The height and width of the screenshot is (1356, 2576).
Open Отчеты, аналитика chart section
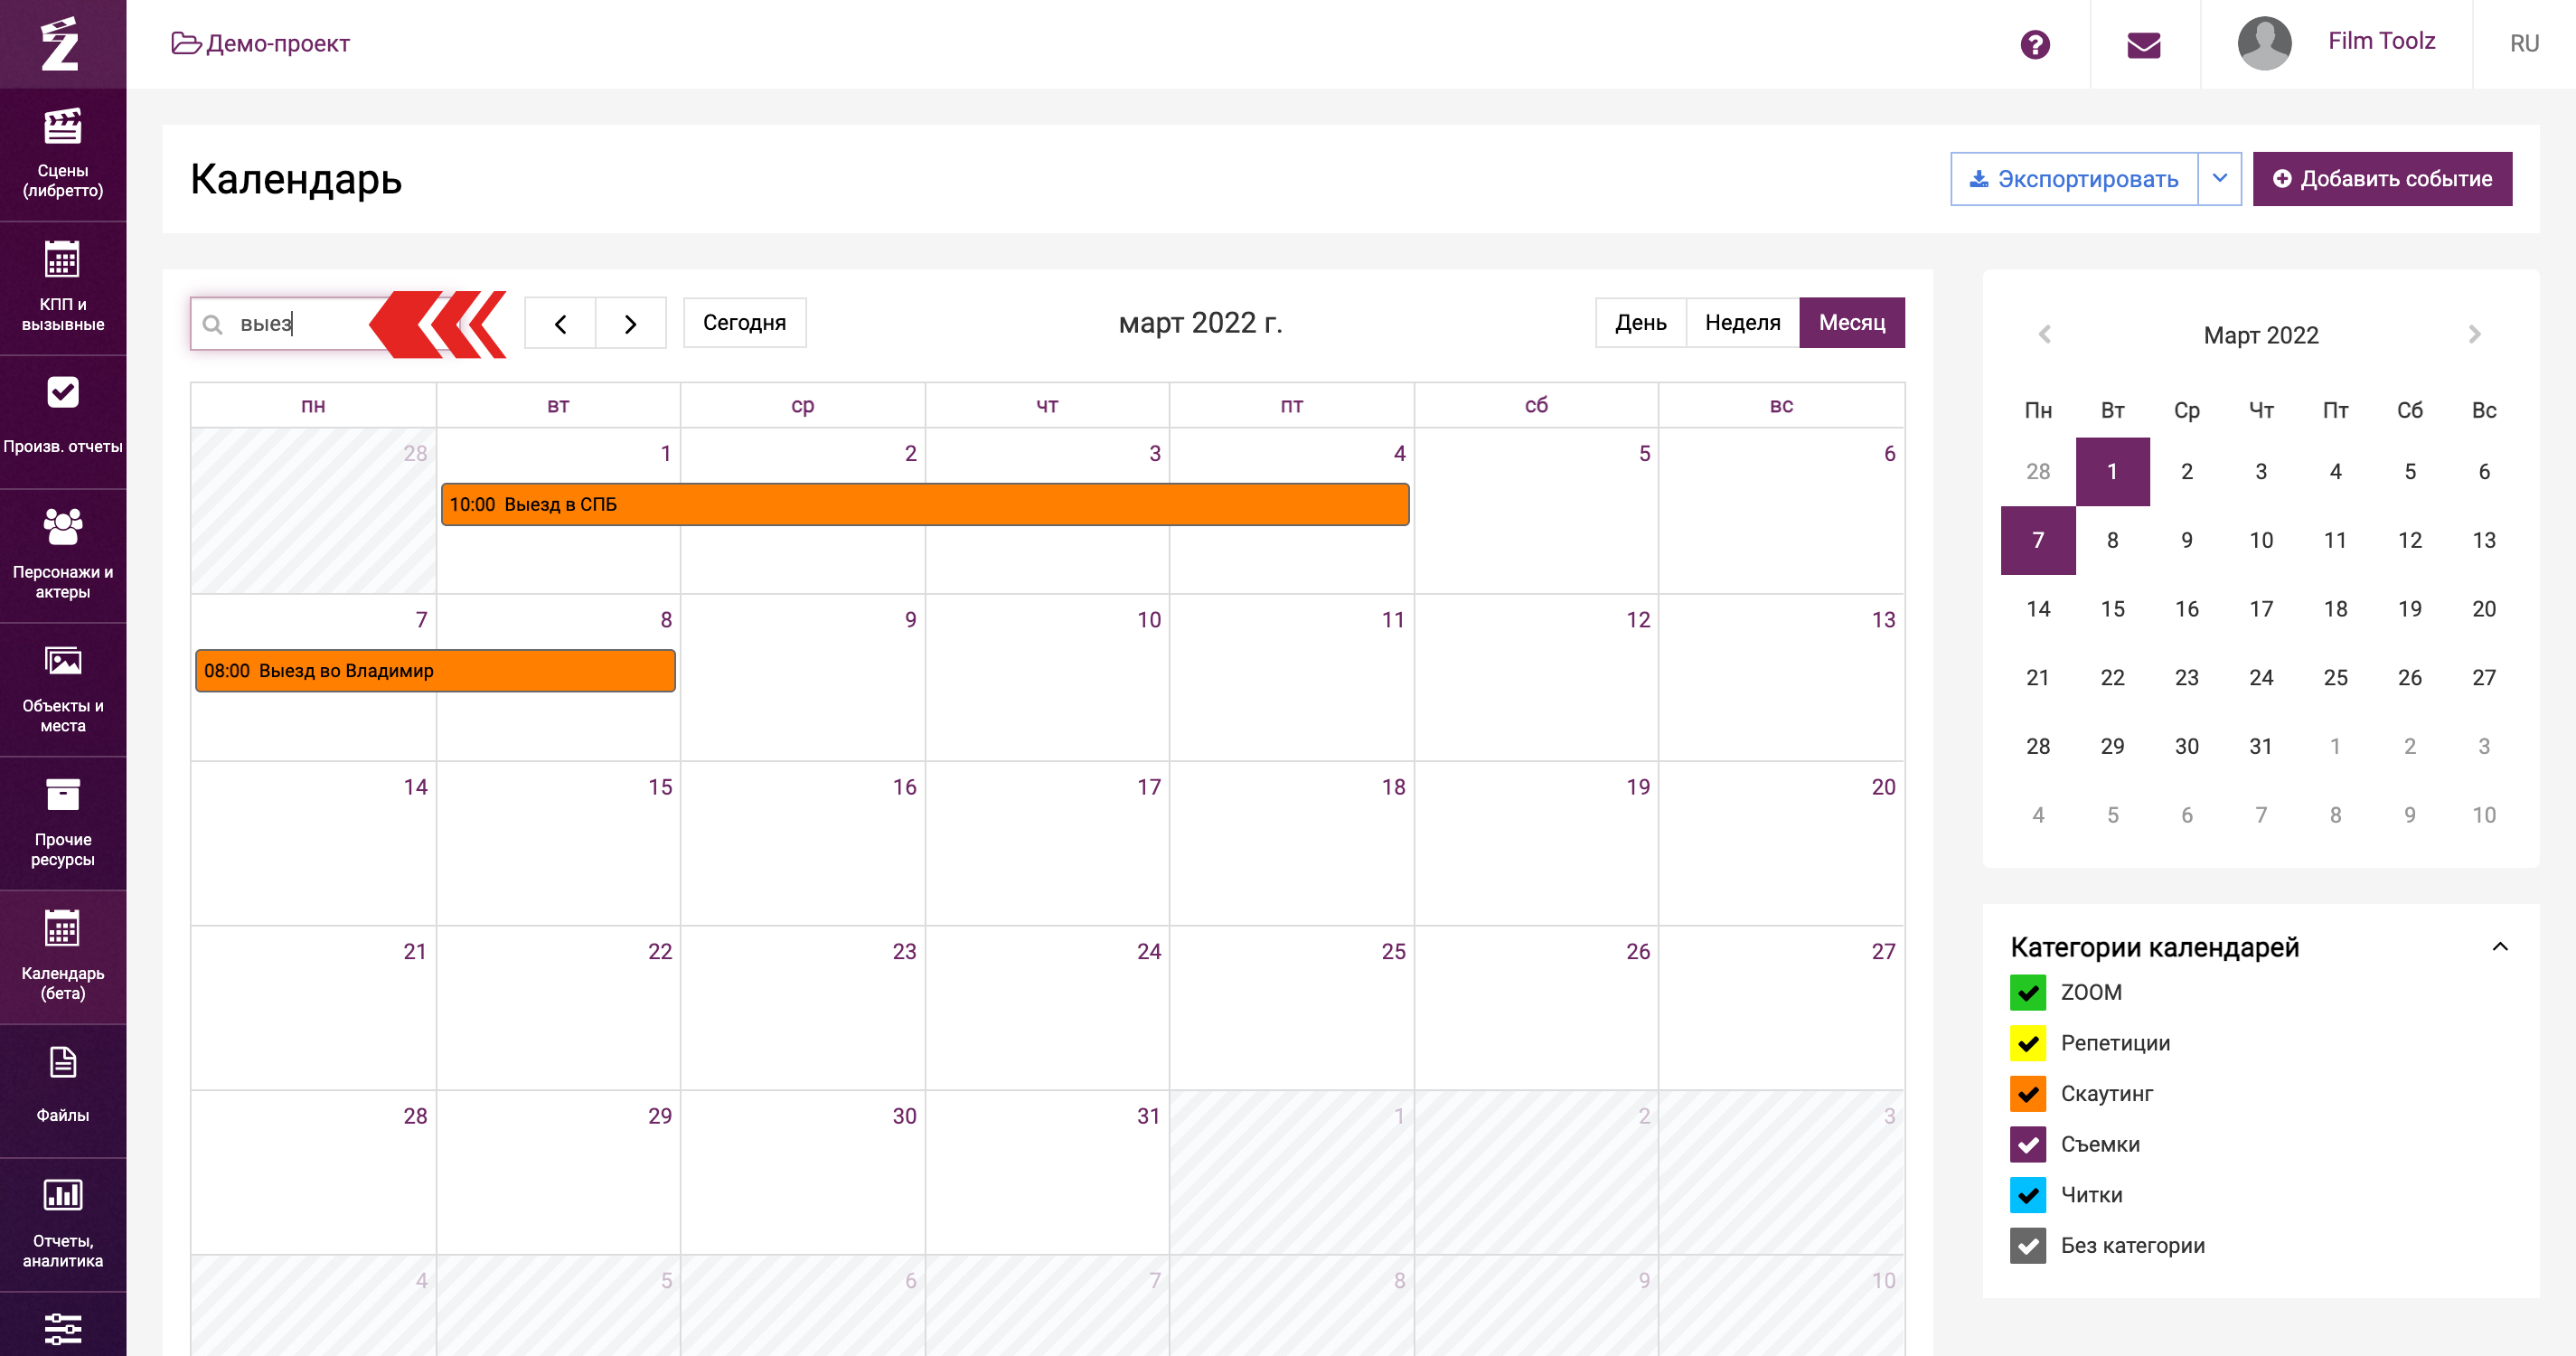(x=63, y=1224)
